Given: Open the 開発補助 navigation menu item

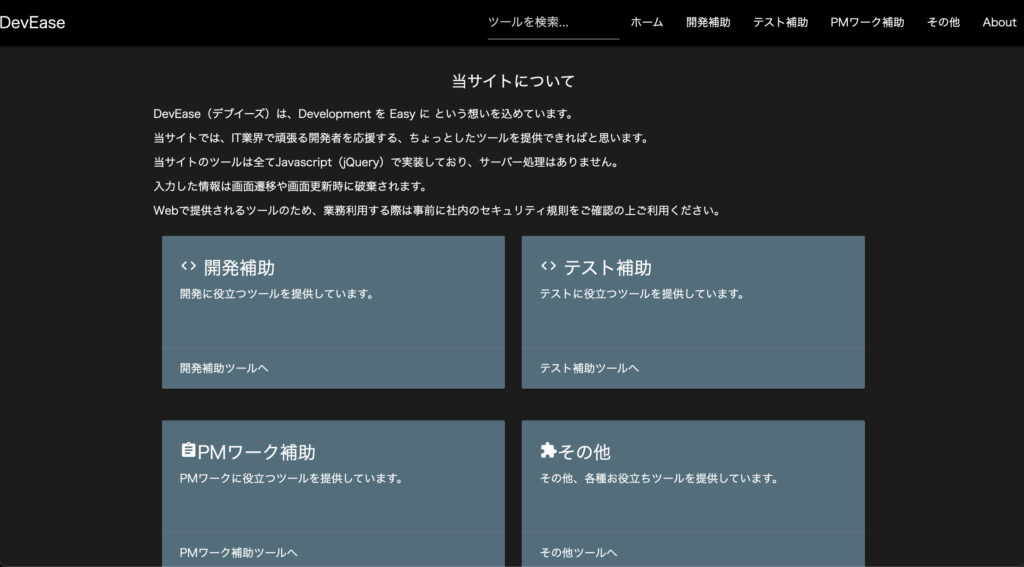Looking at the screenshot, I should click(x=708, y=22).
